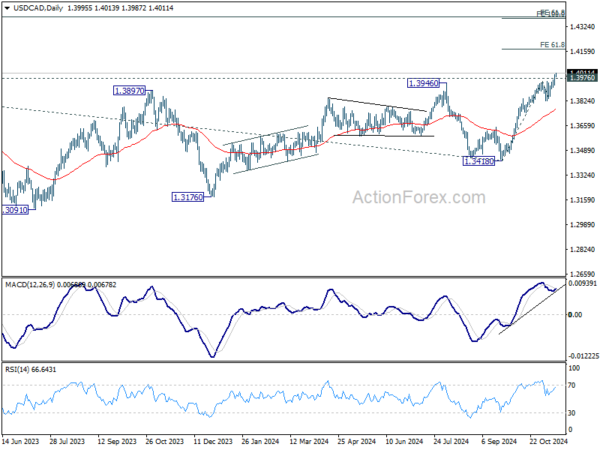
Task: Click the current price tag 1.39760
Action: [x=582, y=78]
